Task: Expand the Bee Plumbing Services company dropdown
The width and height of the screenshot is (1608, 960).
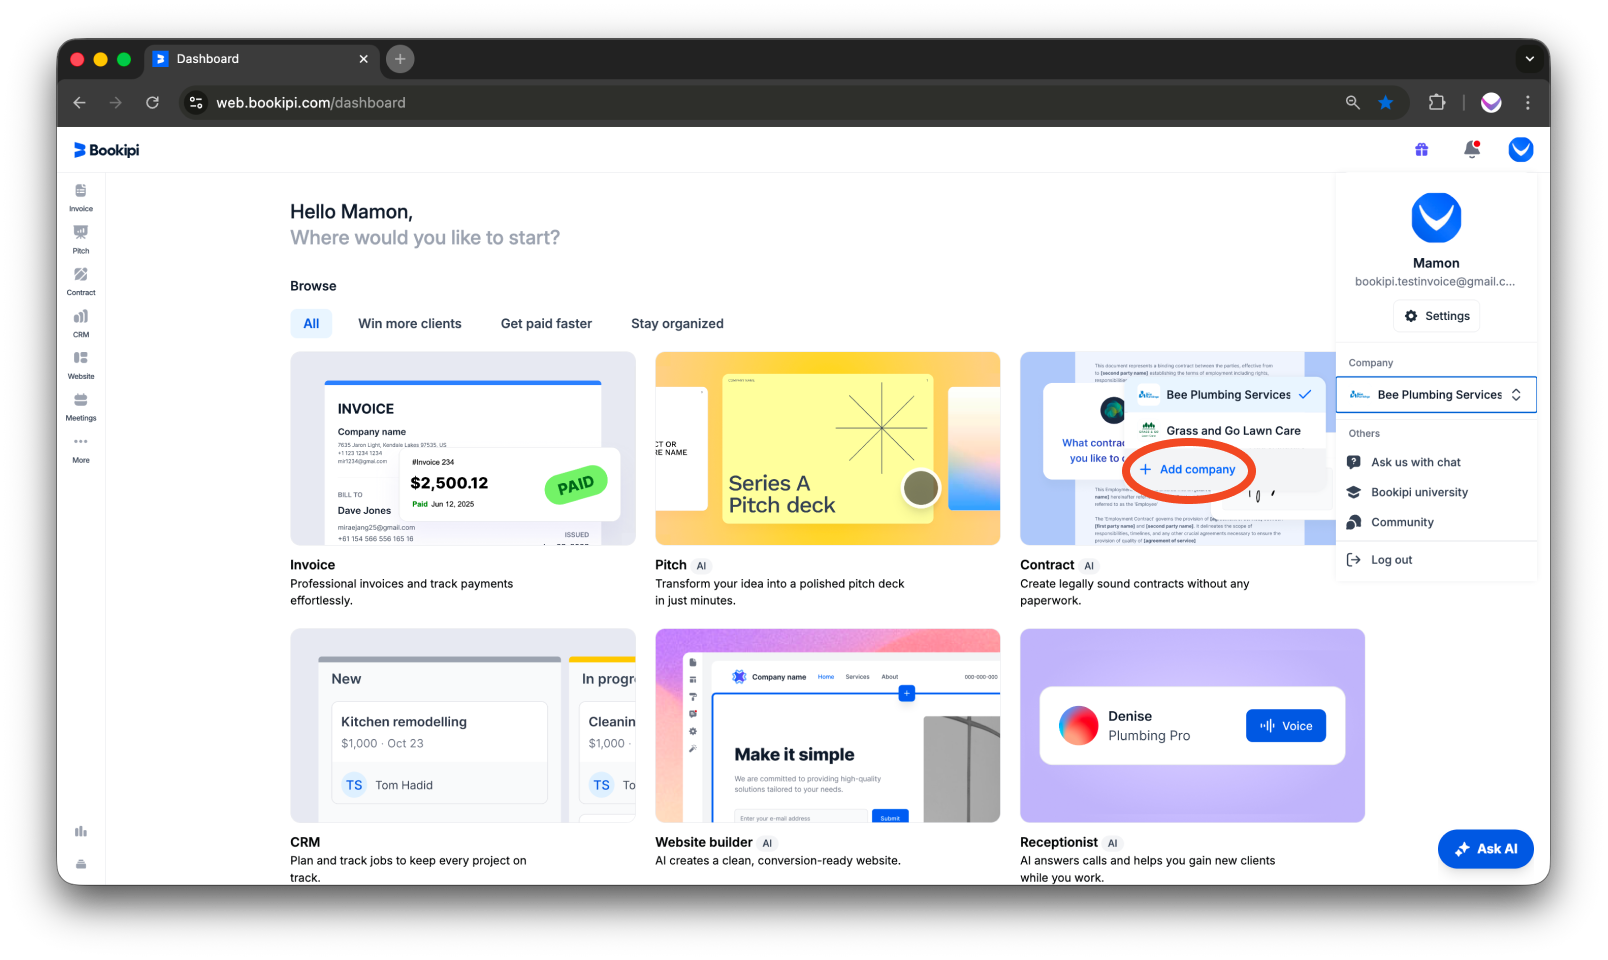Action: click(1436, 394)
